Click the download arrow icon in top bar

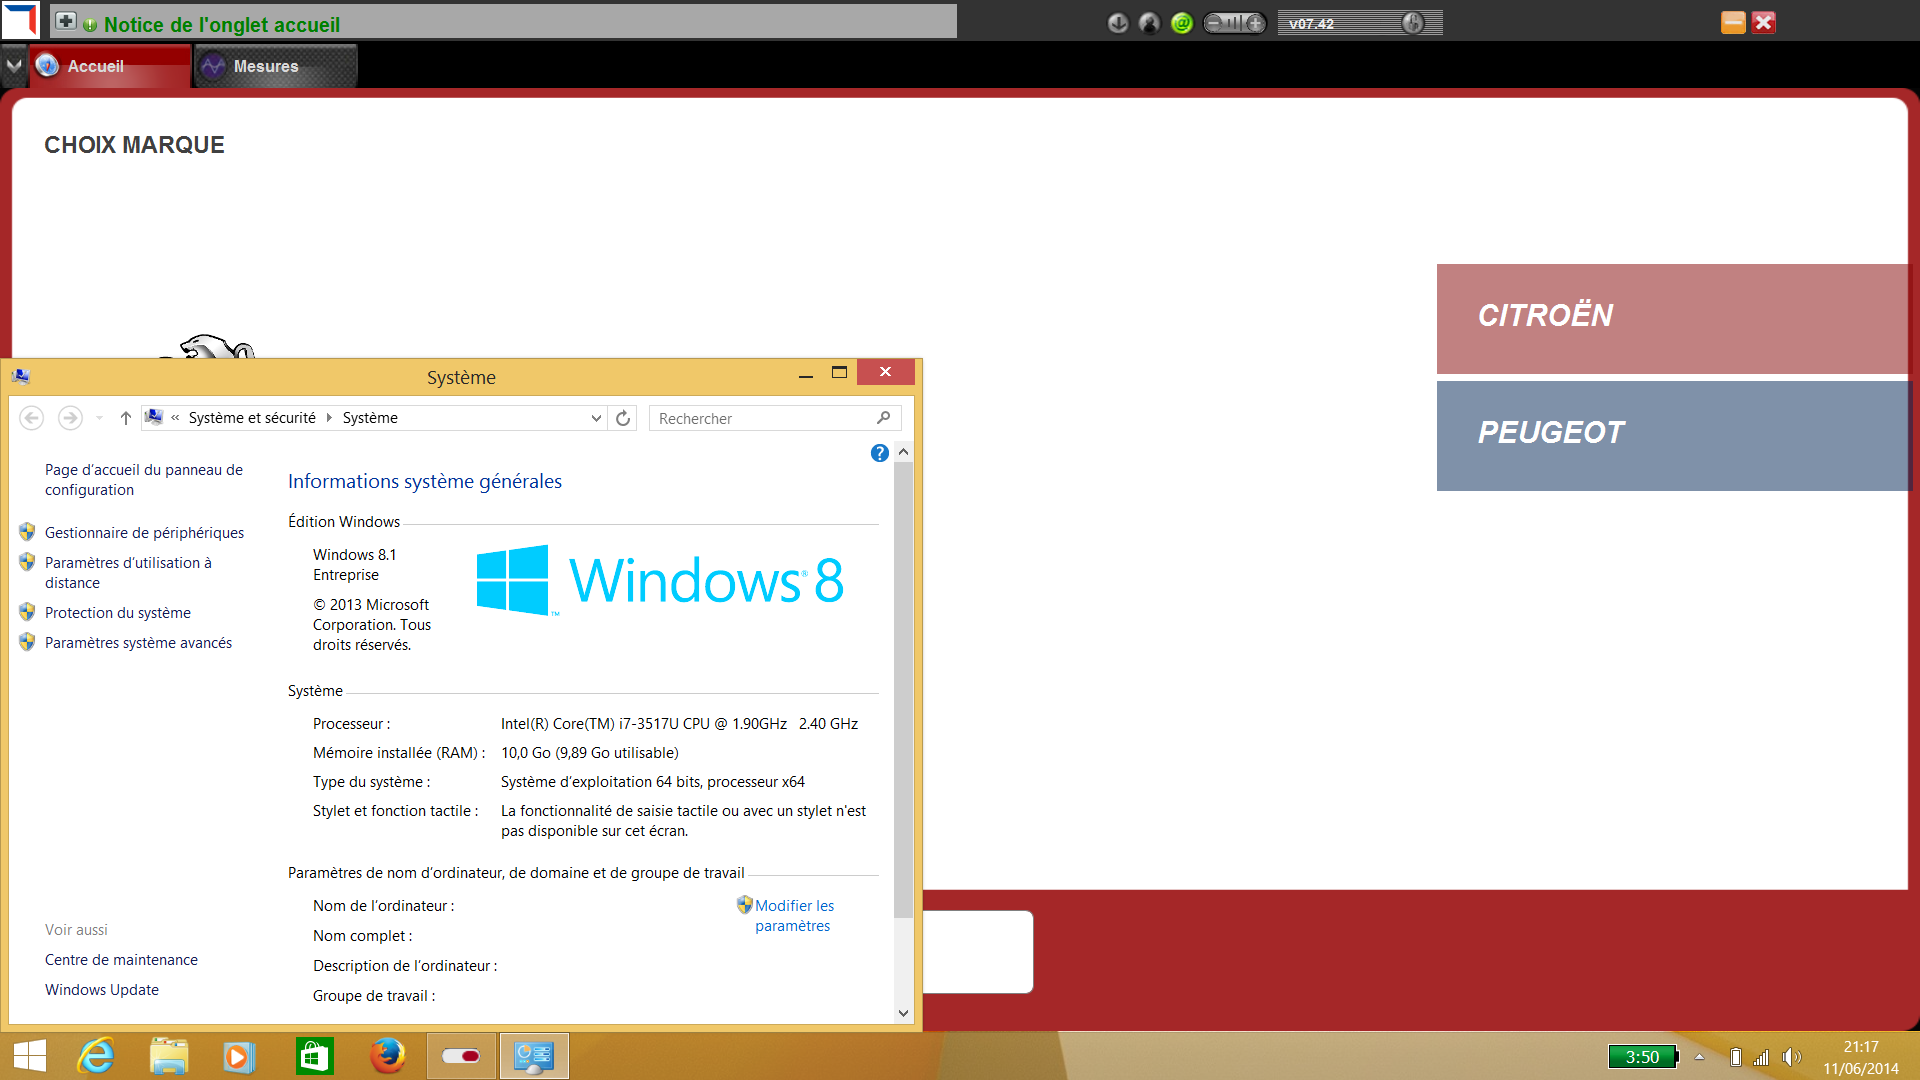(1118, 23)
